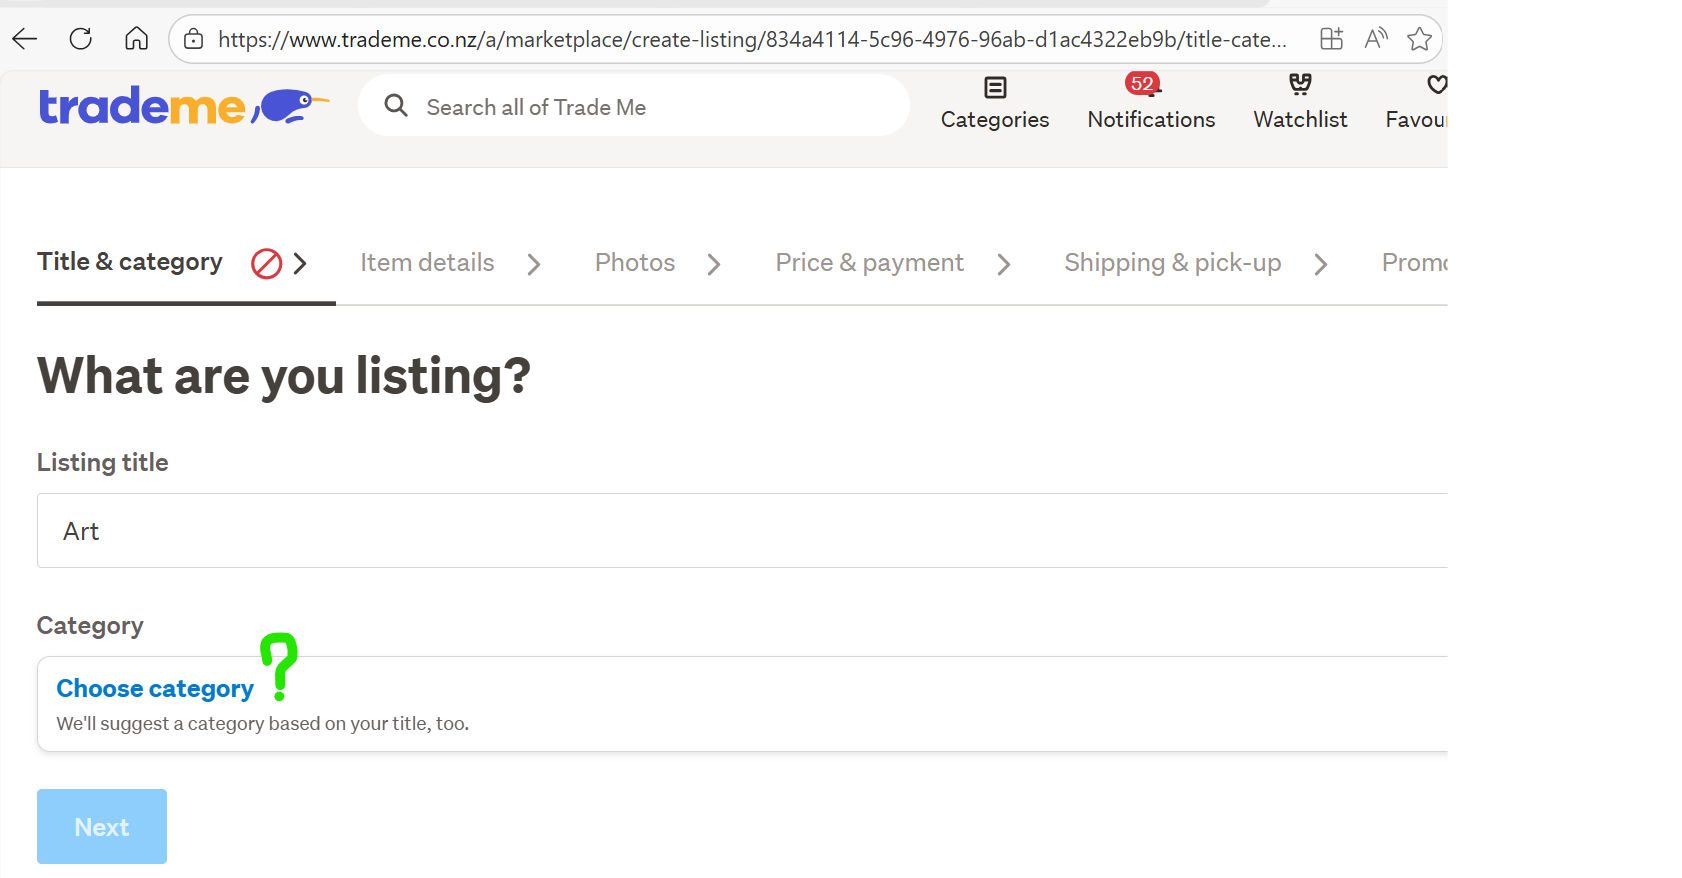This screenshot has height=878, width=1682.
Task: Click the Choose category link
Action: click(155, 688)
